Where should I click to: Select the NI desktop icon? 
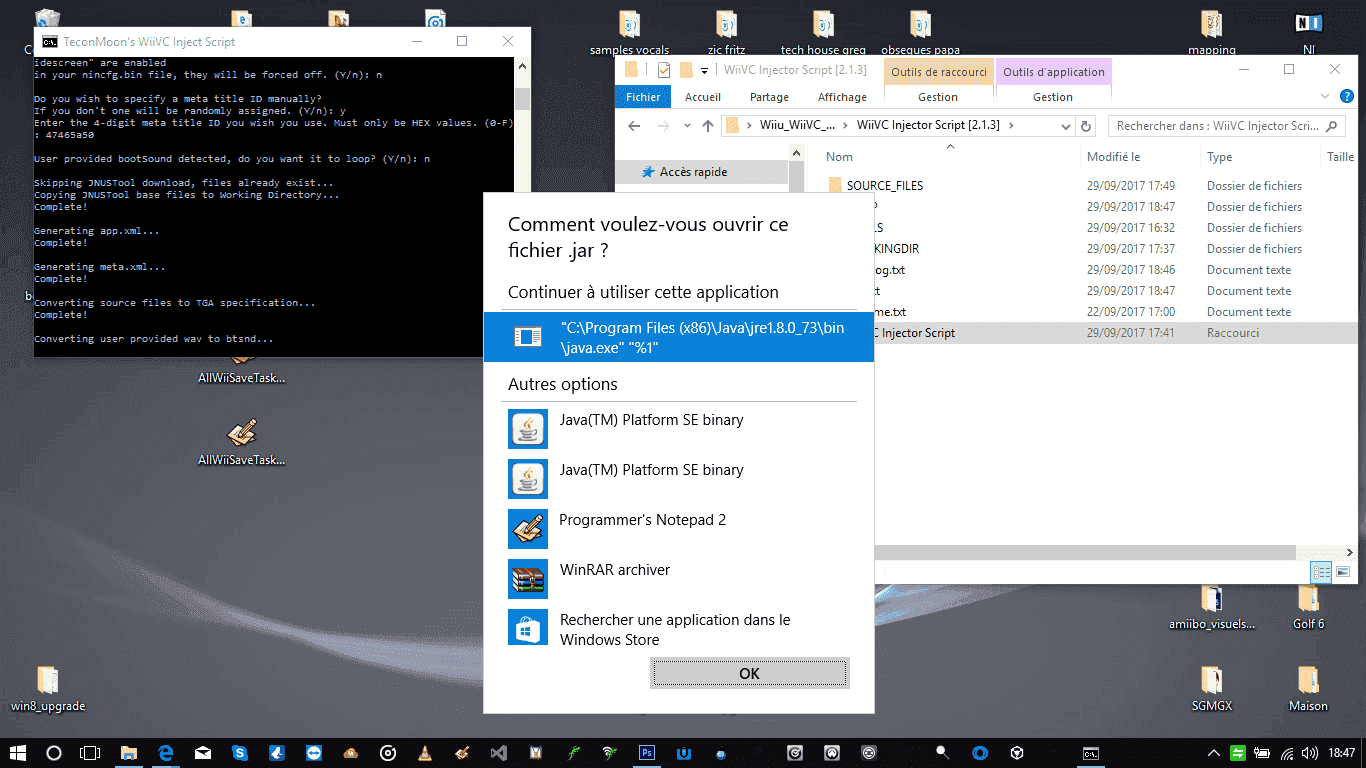pos(1308,32)
